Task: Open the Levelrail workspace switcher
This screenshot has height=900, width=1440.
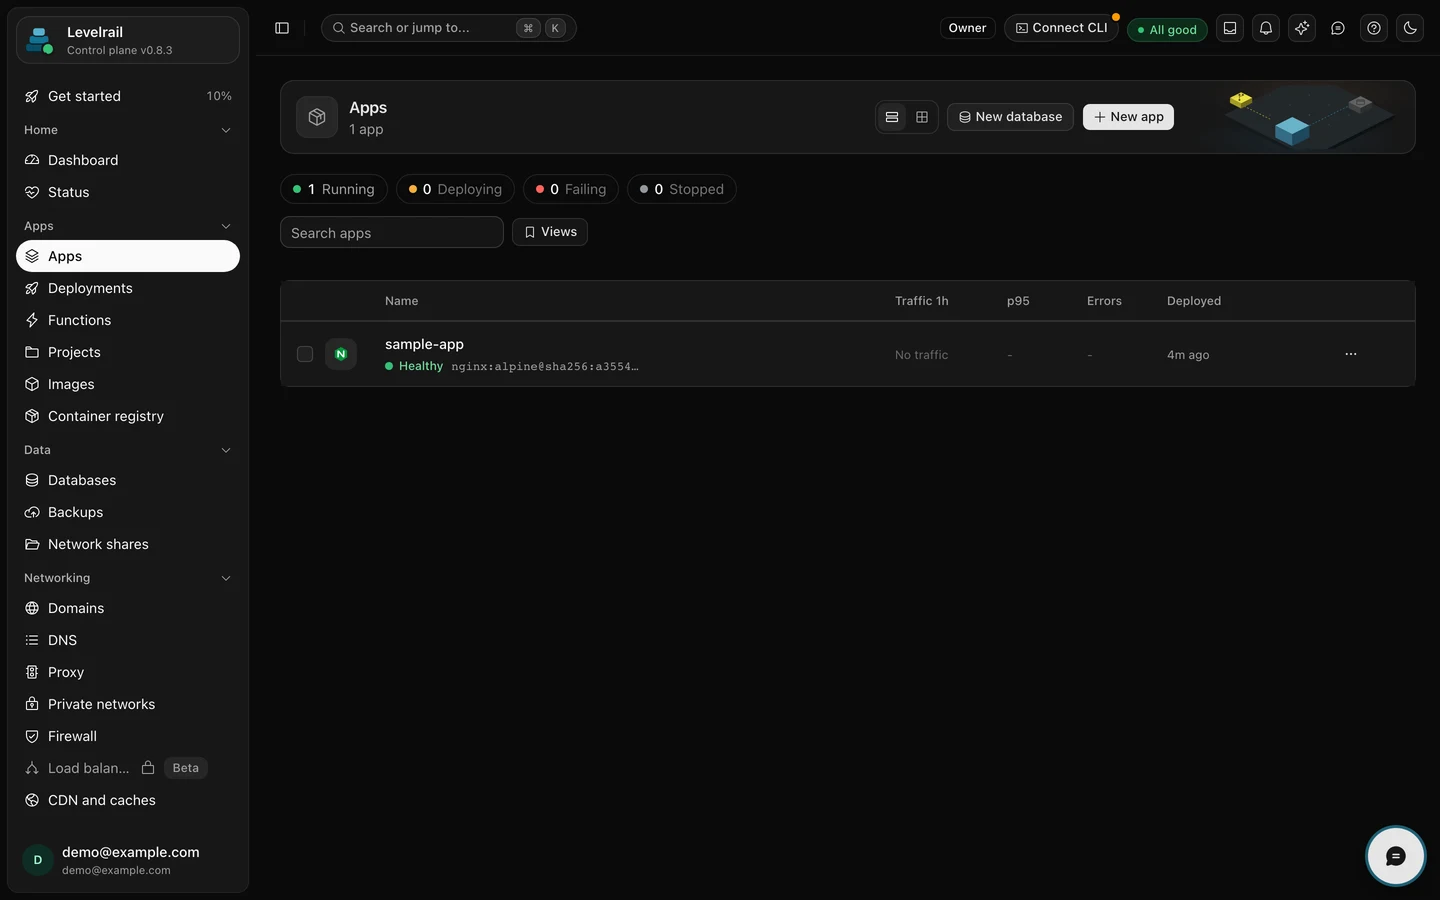Action: pyautogui.click(x=128, y=40)
